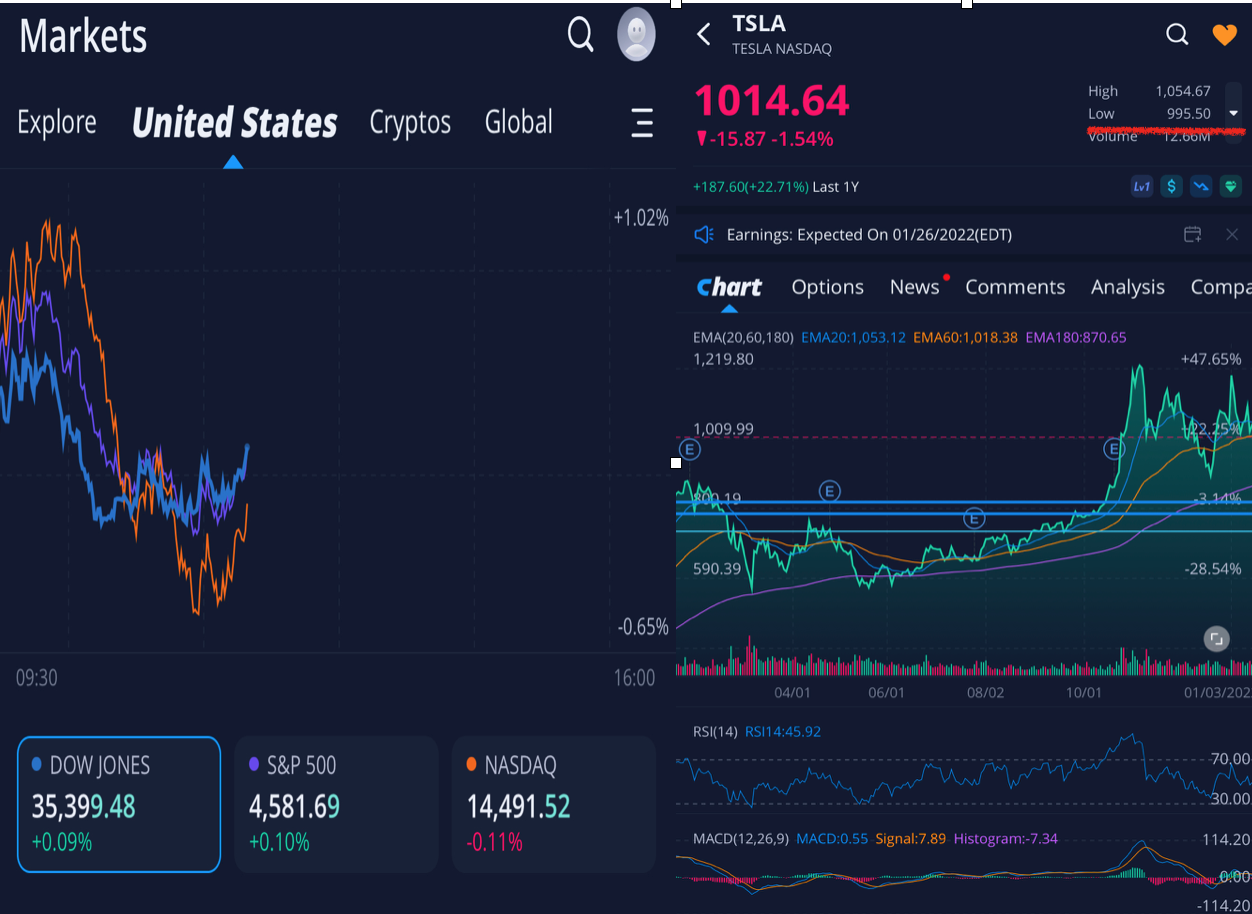The image size is (1252, 914).
Task: Open the Analysis tab
Action: [x=1128, y=287]
